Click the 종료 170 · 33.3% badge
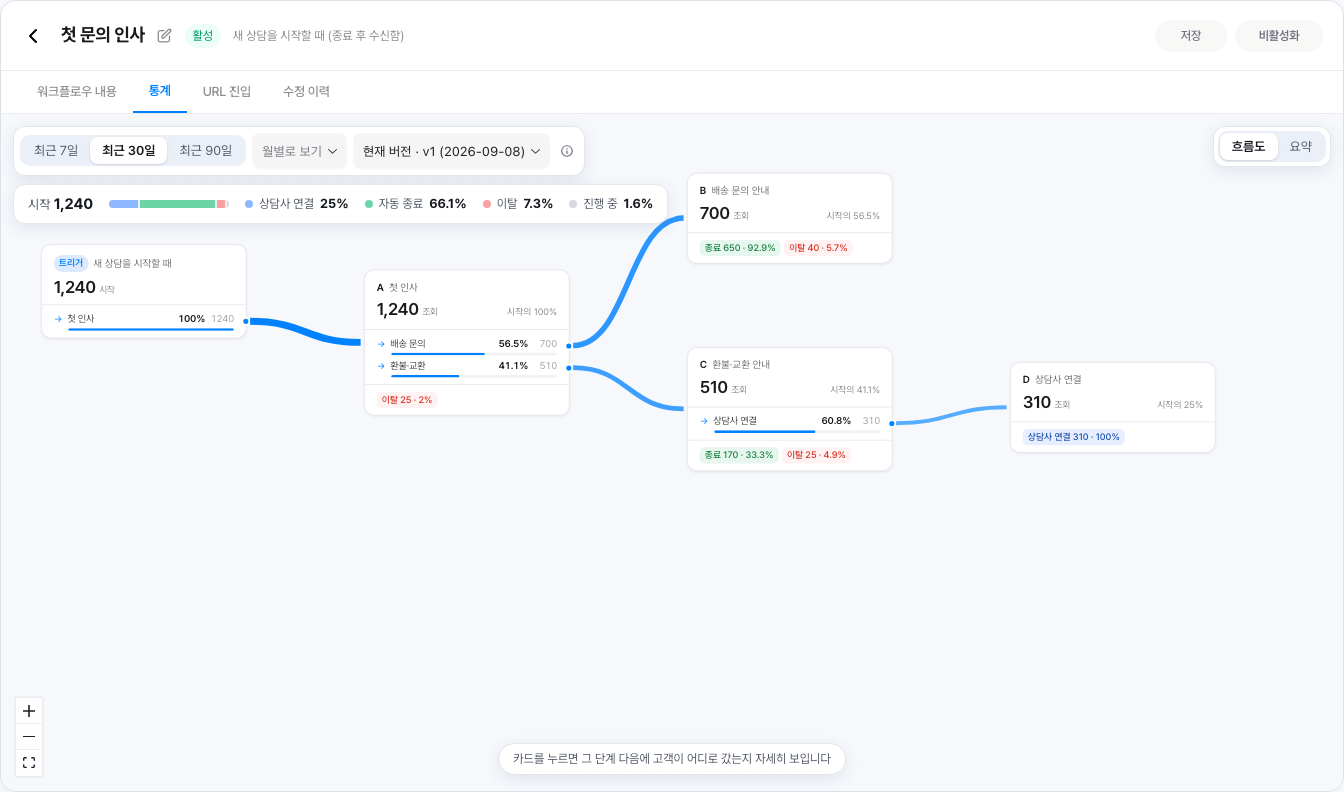 738,455
